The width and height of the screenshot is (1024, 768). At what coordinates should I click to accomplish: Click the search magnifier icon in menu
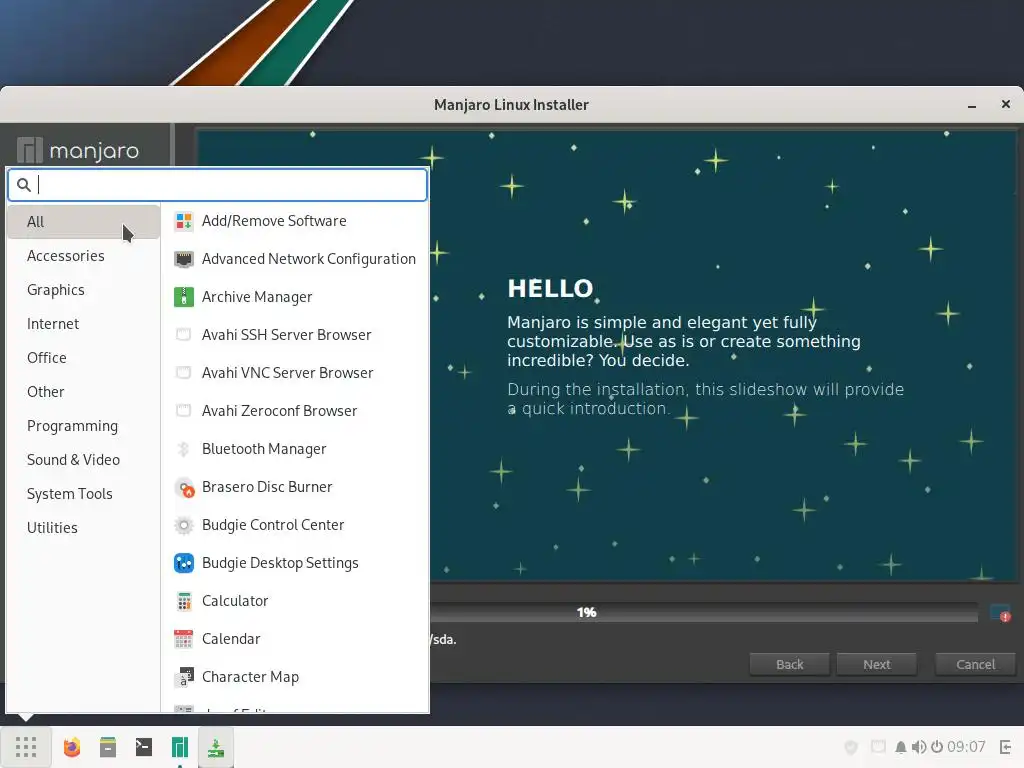(24, 185)
